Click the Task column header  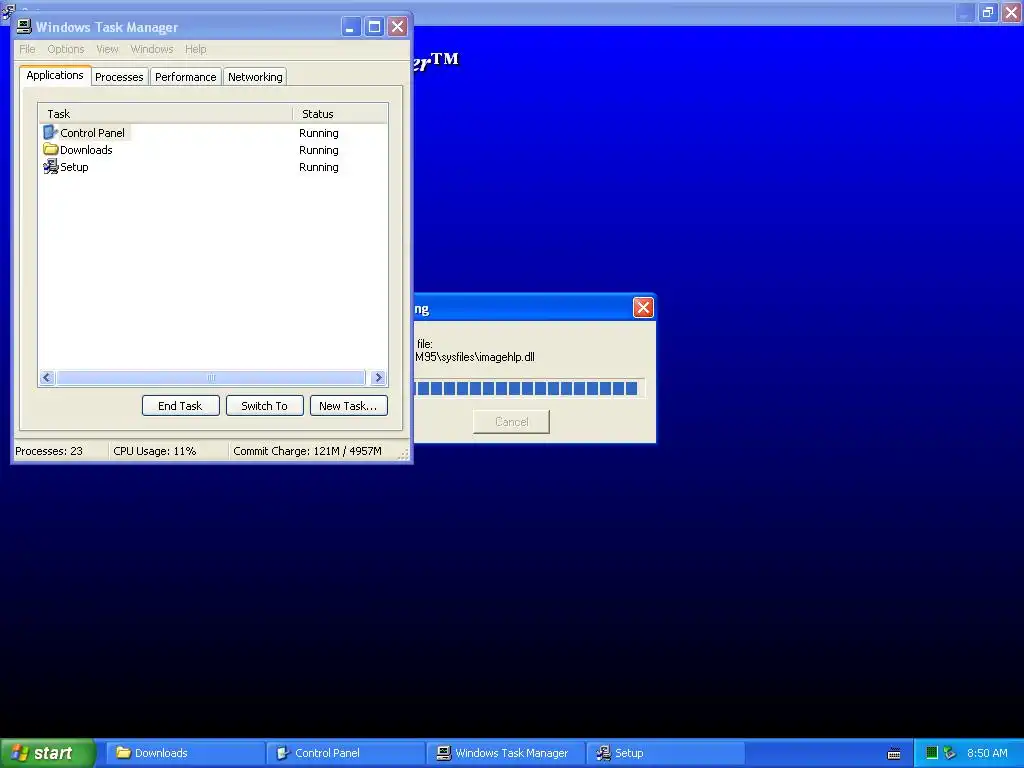(x=165, y=114)
